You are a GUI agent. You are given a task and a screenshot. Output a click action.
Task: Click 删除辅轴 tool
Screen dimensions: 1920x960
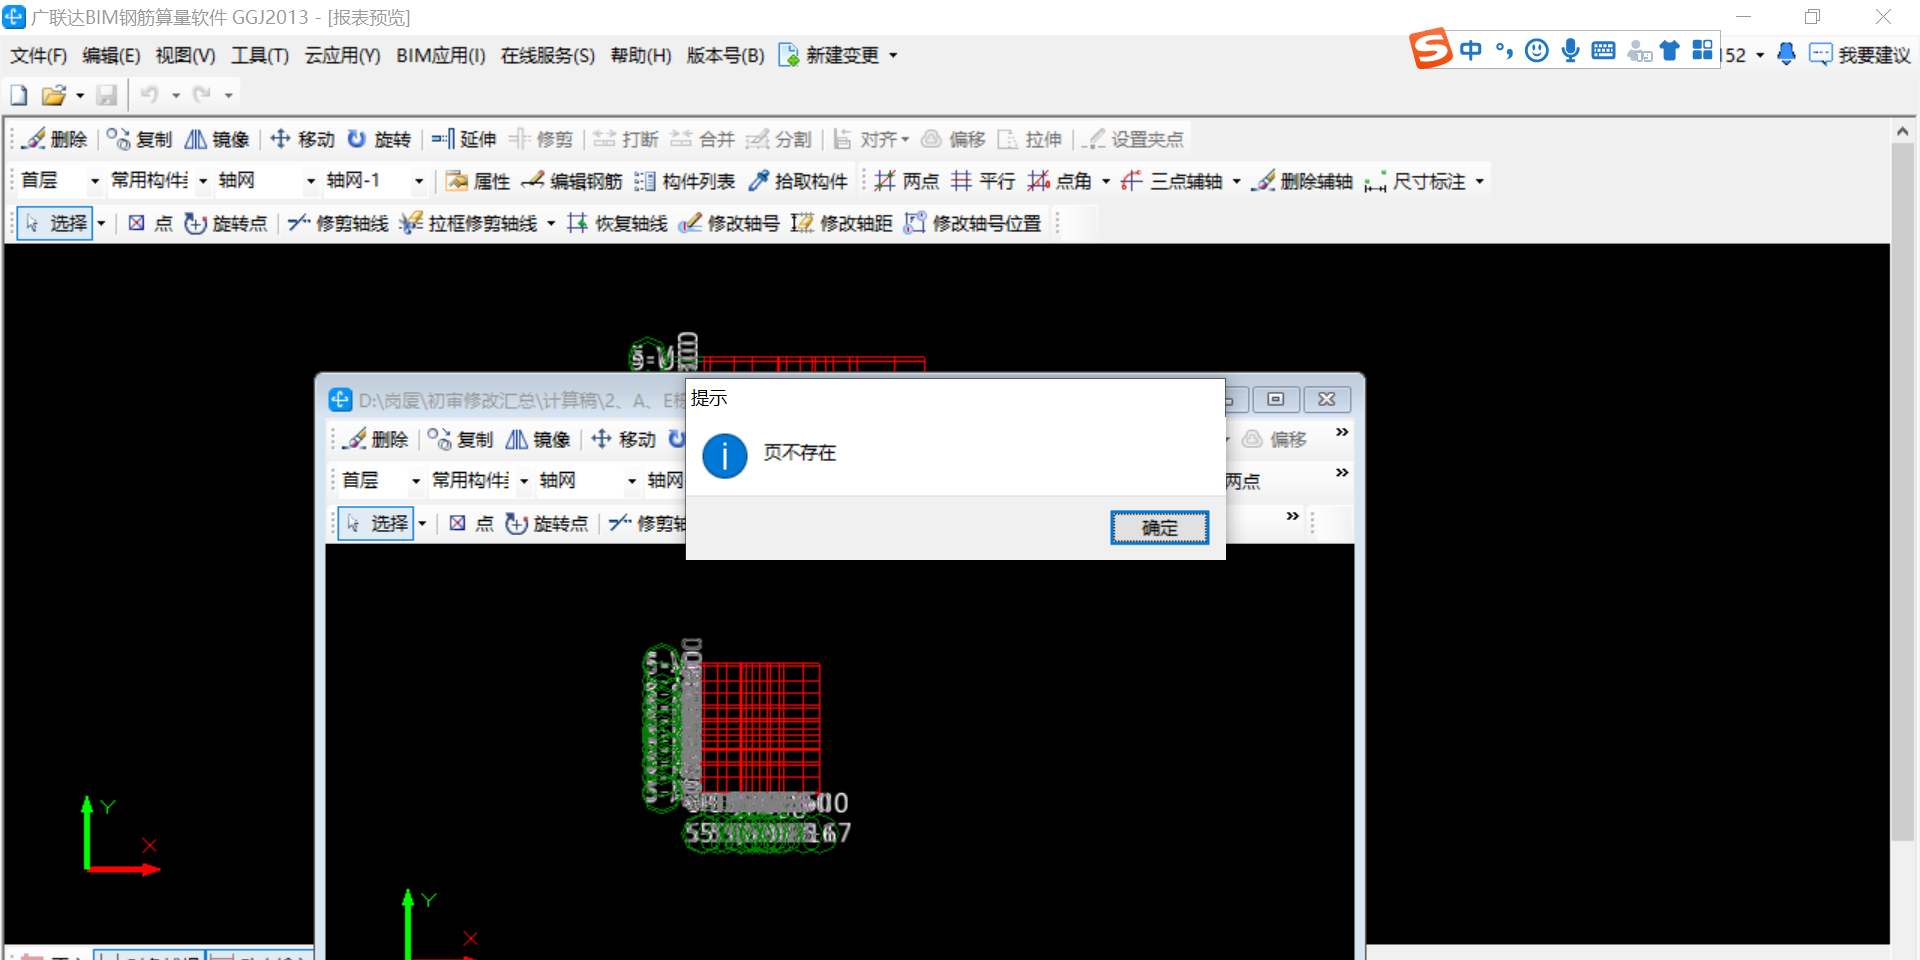[x=1304, y=181]
